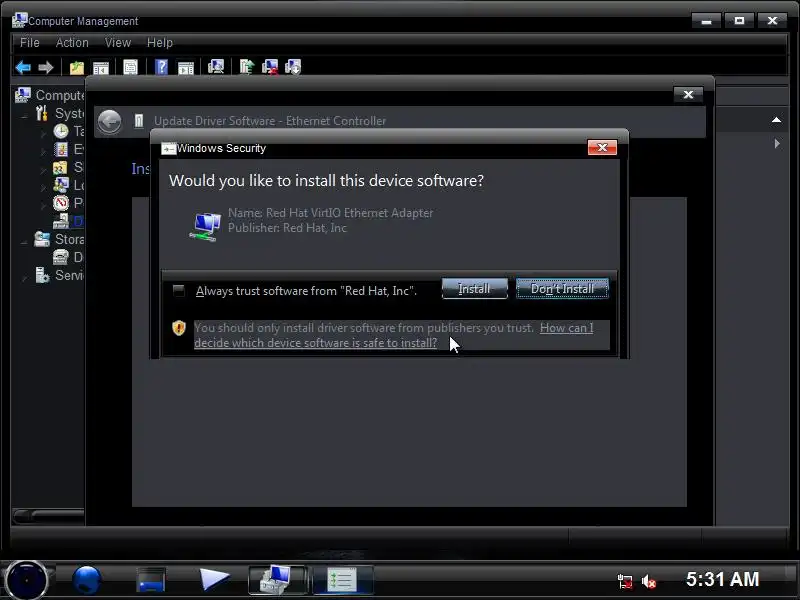Close the Update Driver Software window

click(x=688, y=94)
